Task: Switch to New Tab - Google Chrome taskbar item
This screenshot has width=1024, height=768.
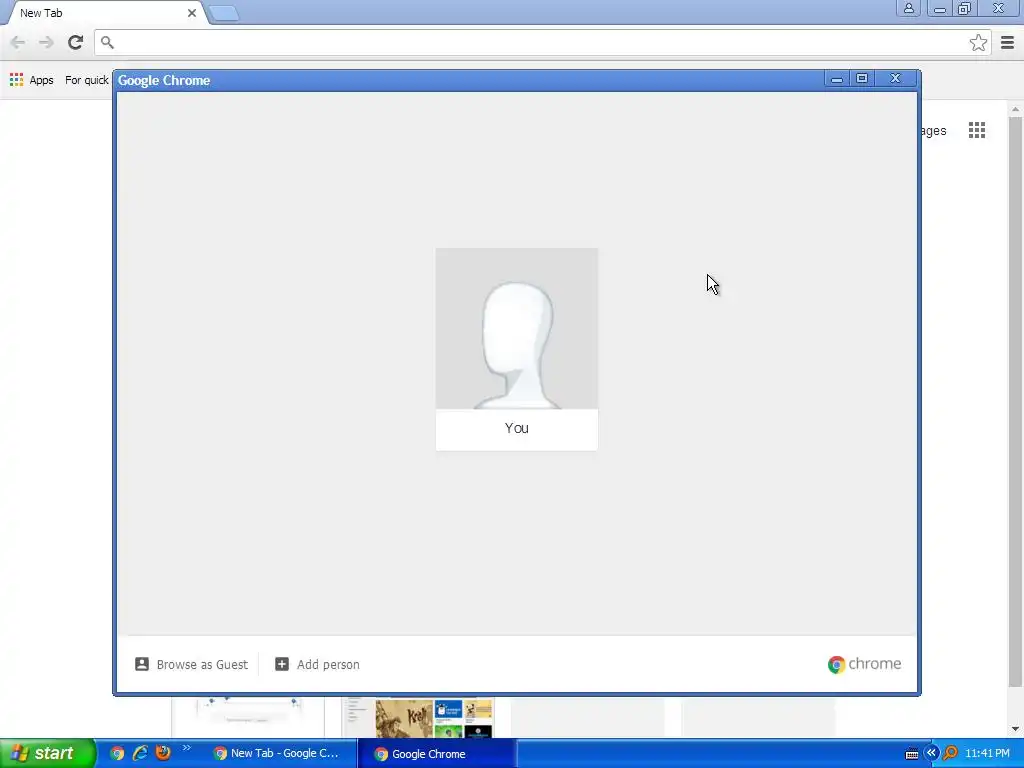Action: coord(279,754)
